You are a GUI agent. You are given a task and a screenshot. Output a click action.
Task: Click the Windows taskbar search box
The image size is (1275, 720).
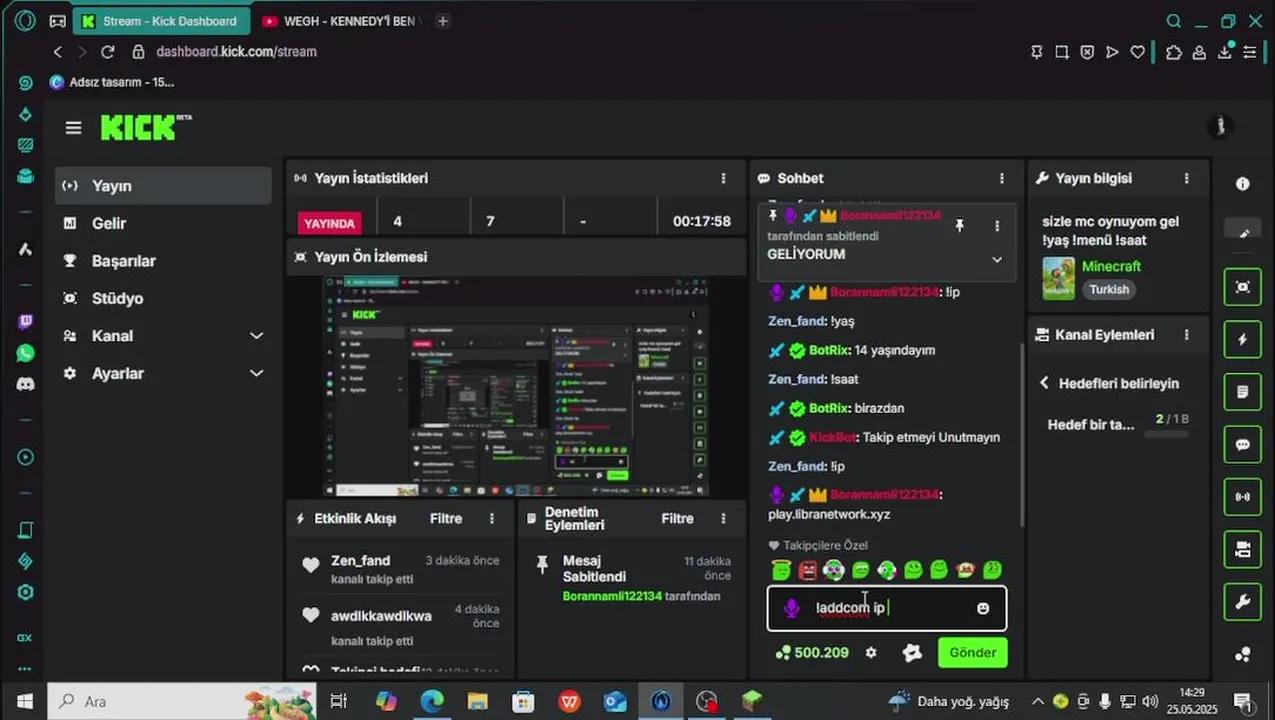pyautogui.click(x=180, y=701)
